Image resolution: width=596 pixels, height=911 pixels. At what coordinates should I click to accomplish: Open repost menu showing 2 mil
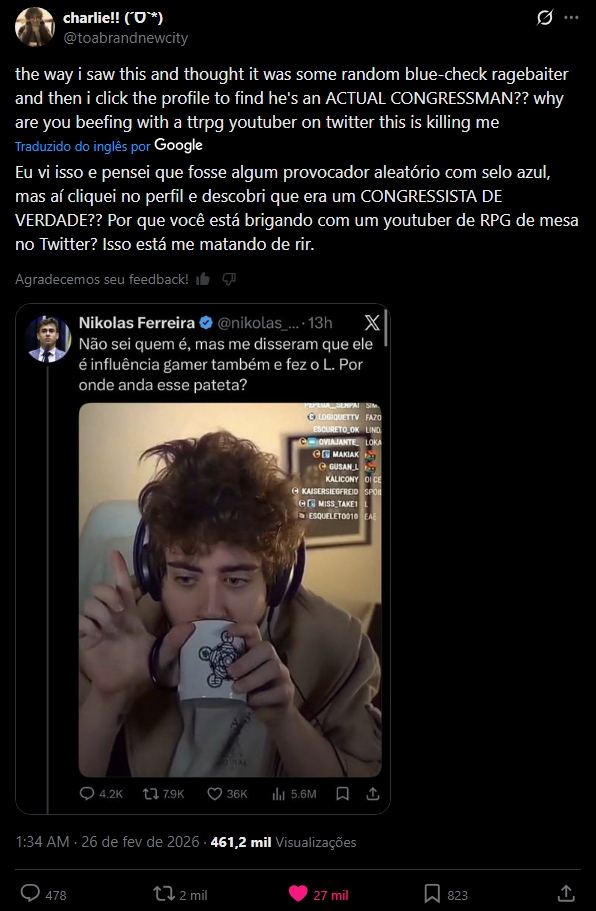[x=180, y=894]
